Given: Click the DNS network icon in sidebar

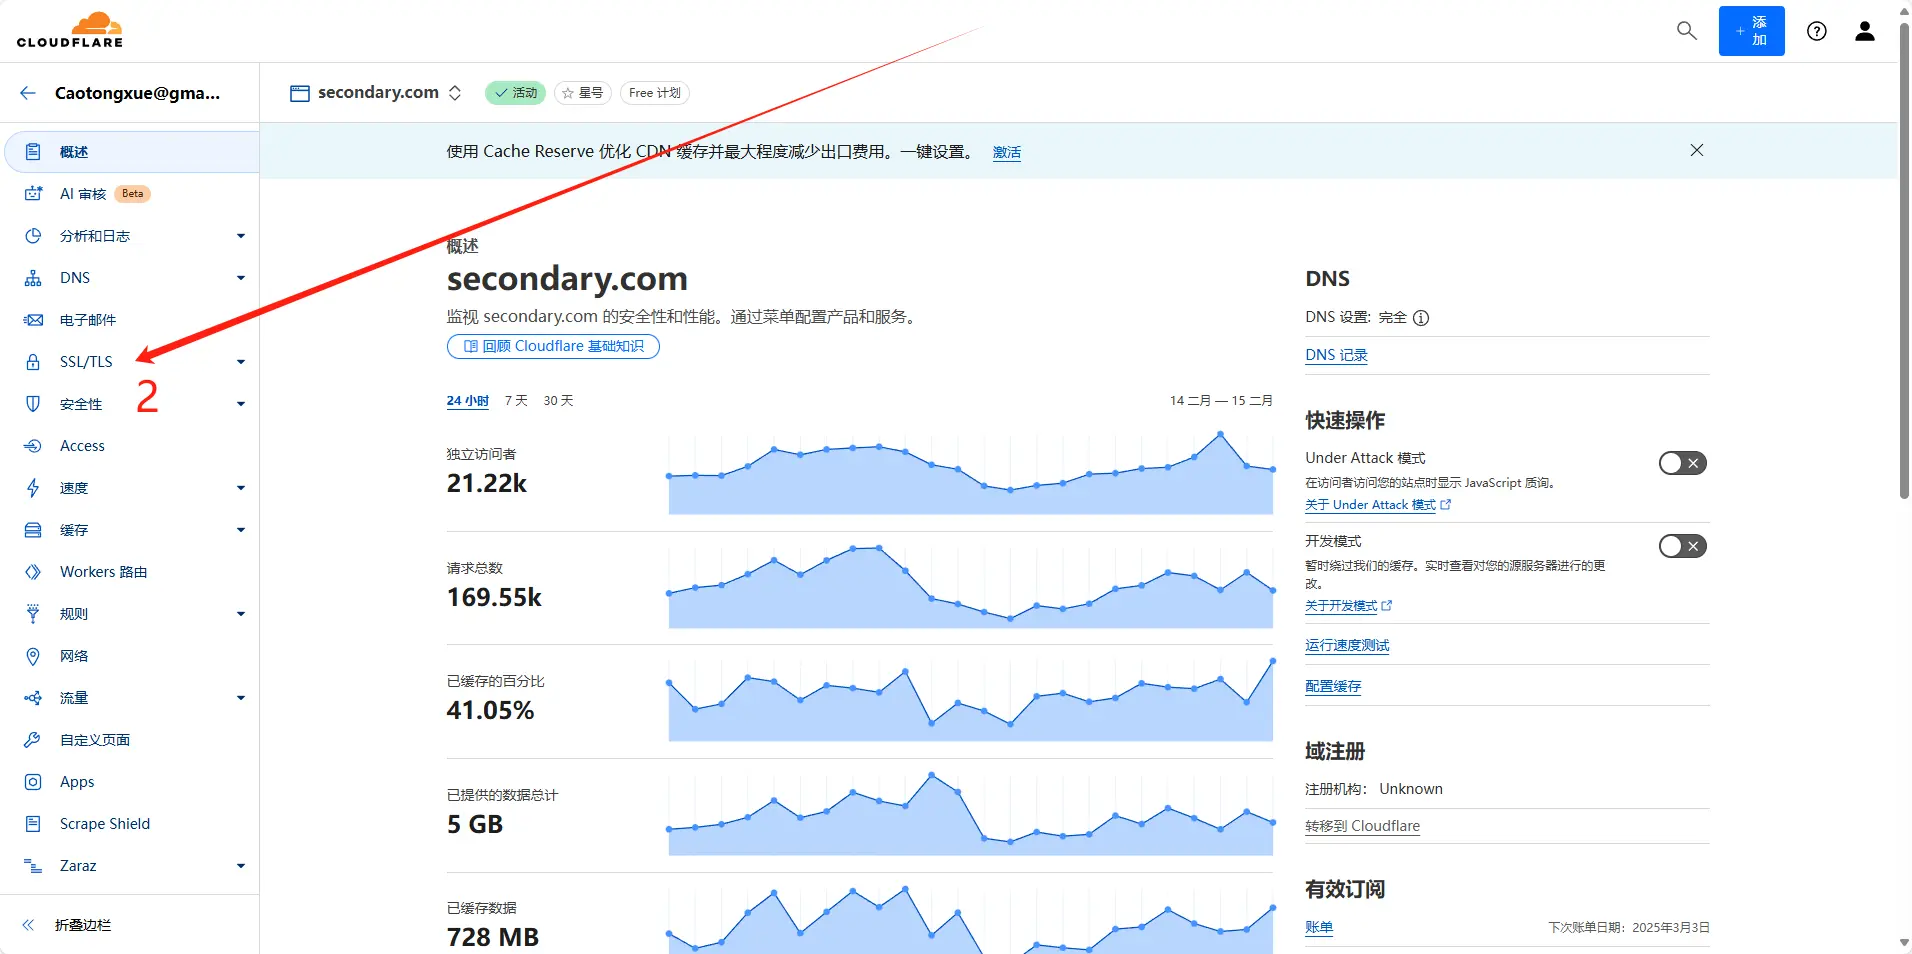Looking at the screenshot, I should coord(33,278).
